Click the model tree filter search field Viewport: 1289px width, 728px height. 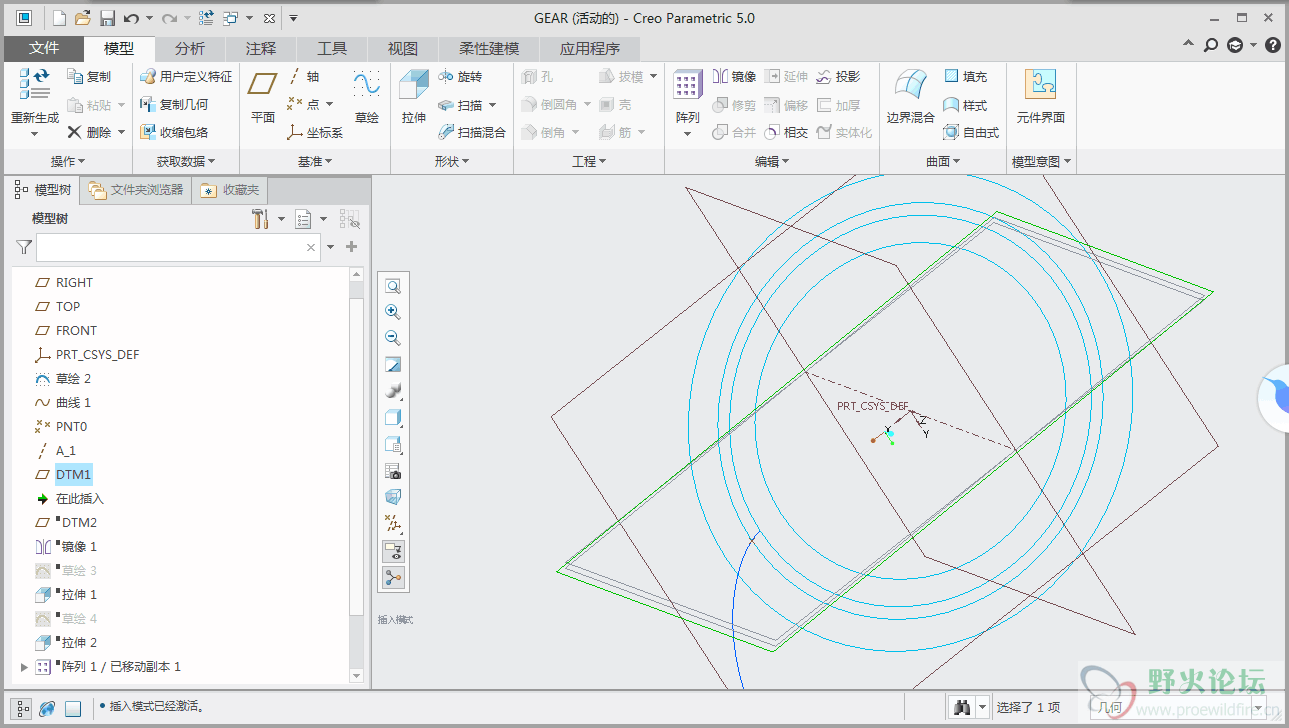click(x=178, y=247)
